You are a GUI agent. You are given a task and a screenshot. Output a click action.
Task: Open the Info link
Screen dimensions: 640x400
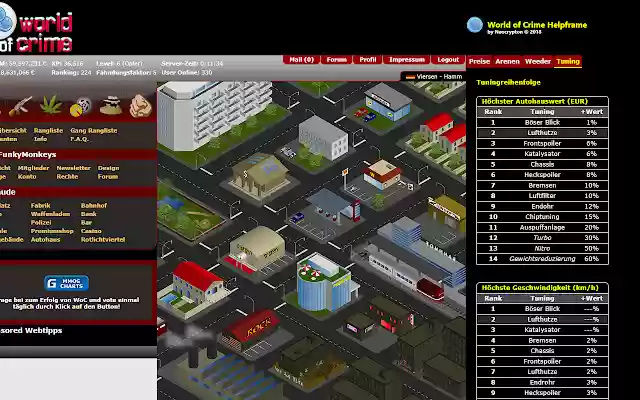click(x=40, y=139)
